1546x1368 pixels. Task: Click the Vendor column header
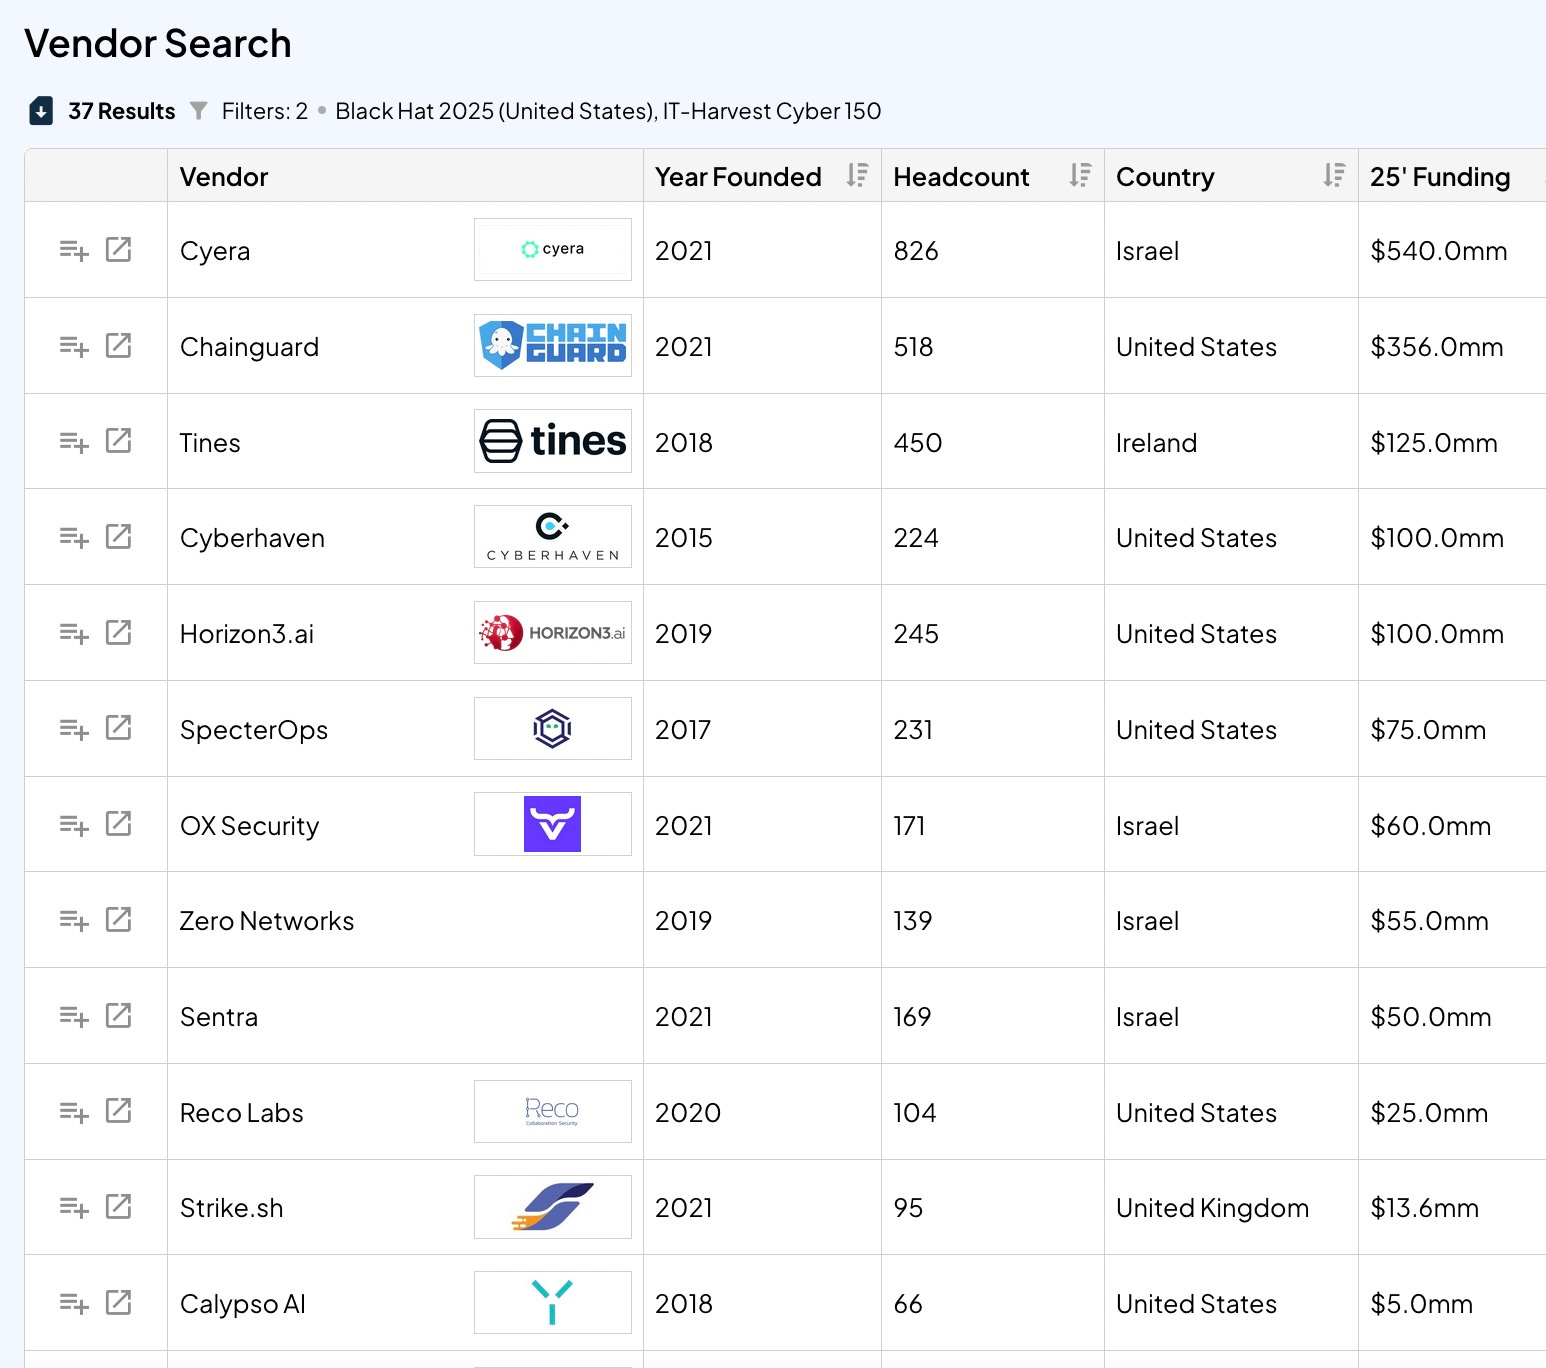(224, 177)
